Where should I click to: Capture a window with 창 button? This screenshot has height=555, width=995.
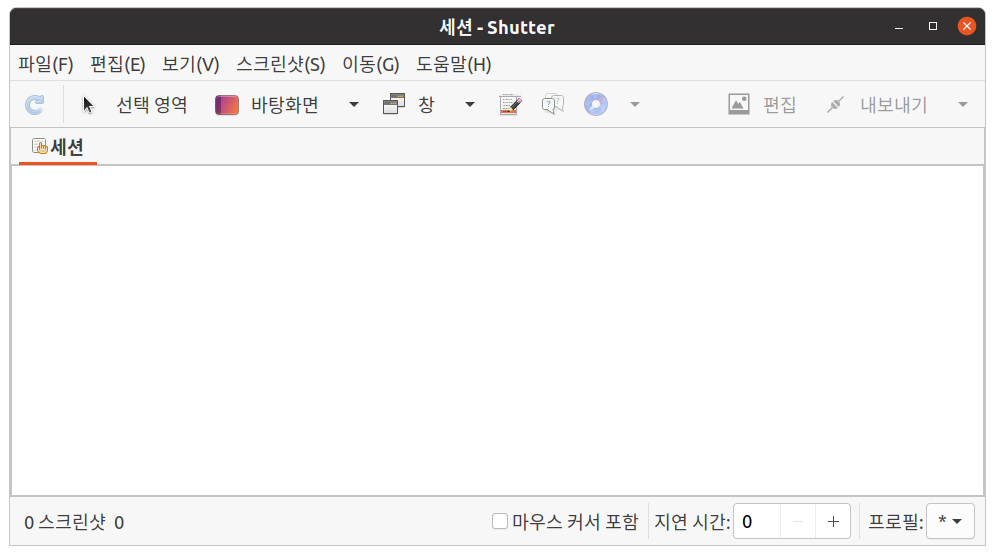pos(409,105)
